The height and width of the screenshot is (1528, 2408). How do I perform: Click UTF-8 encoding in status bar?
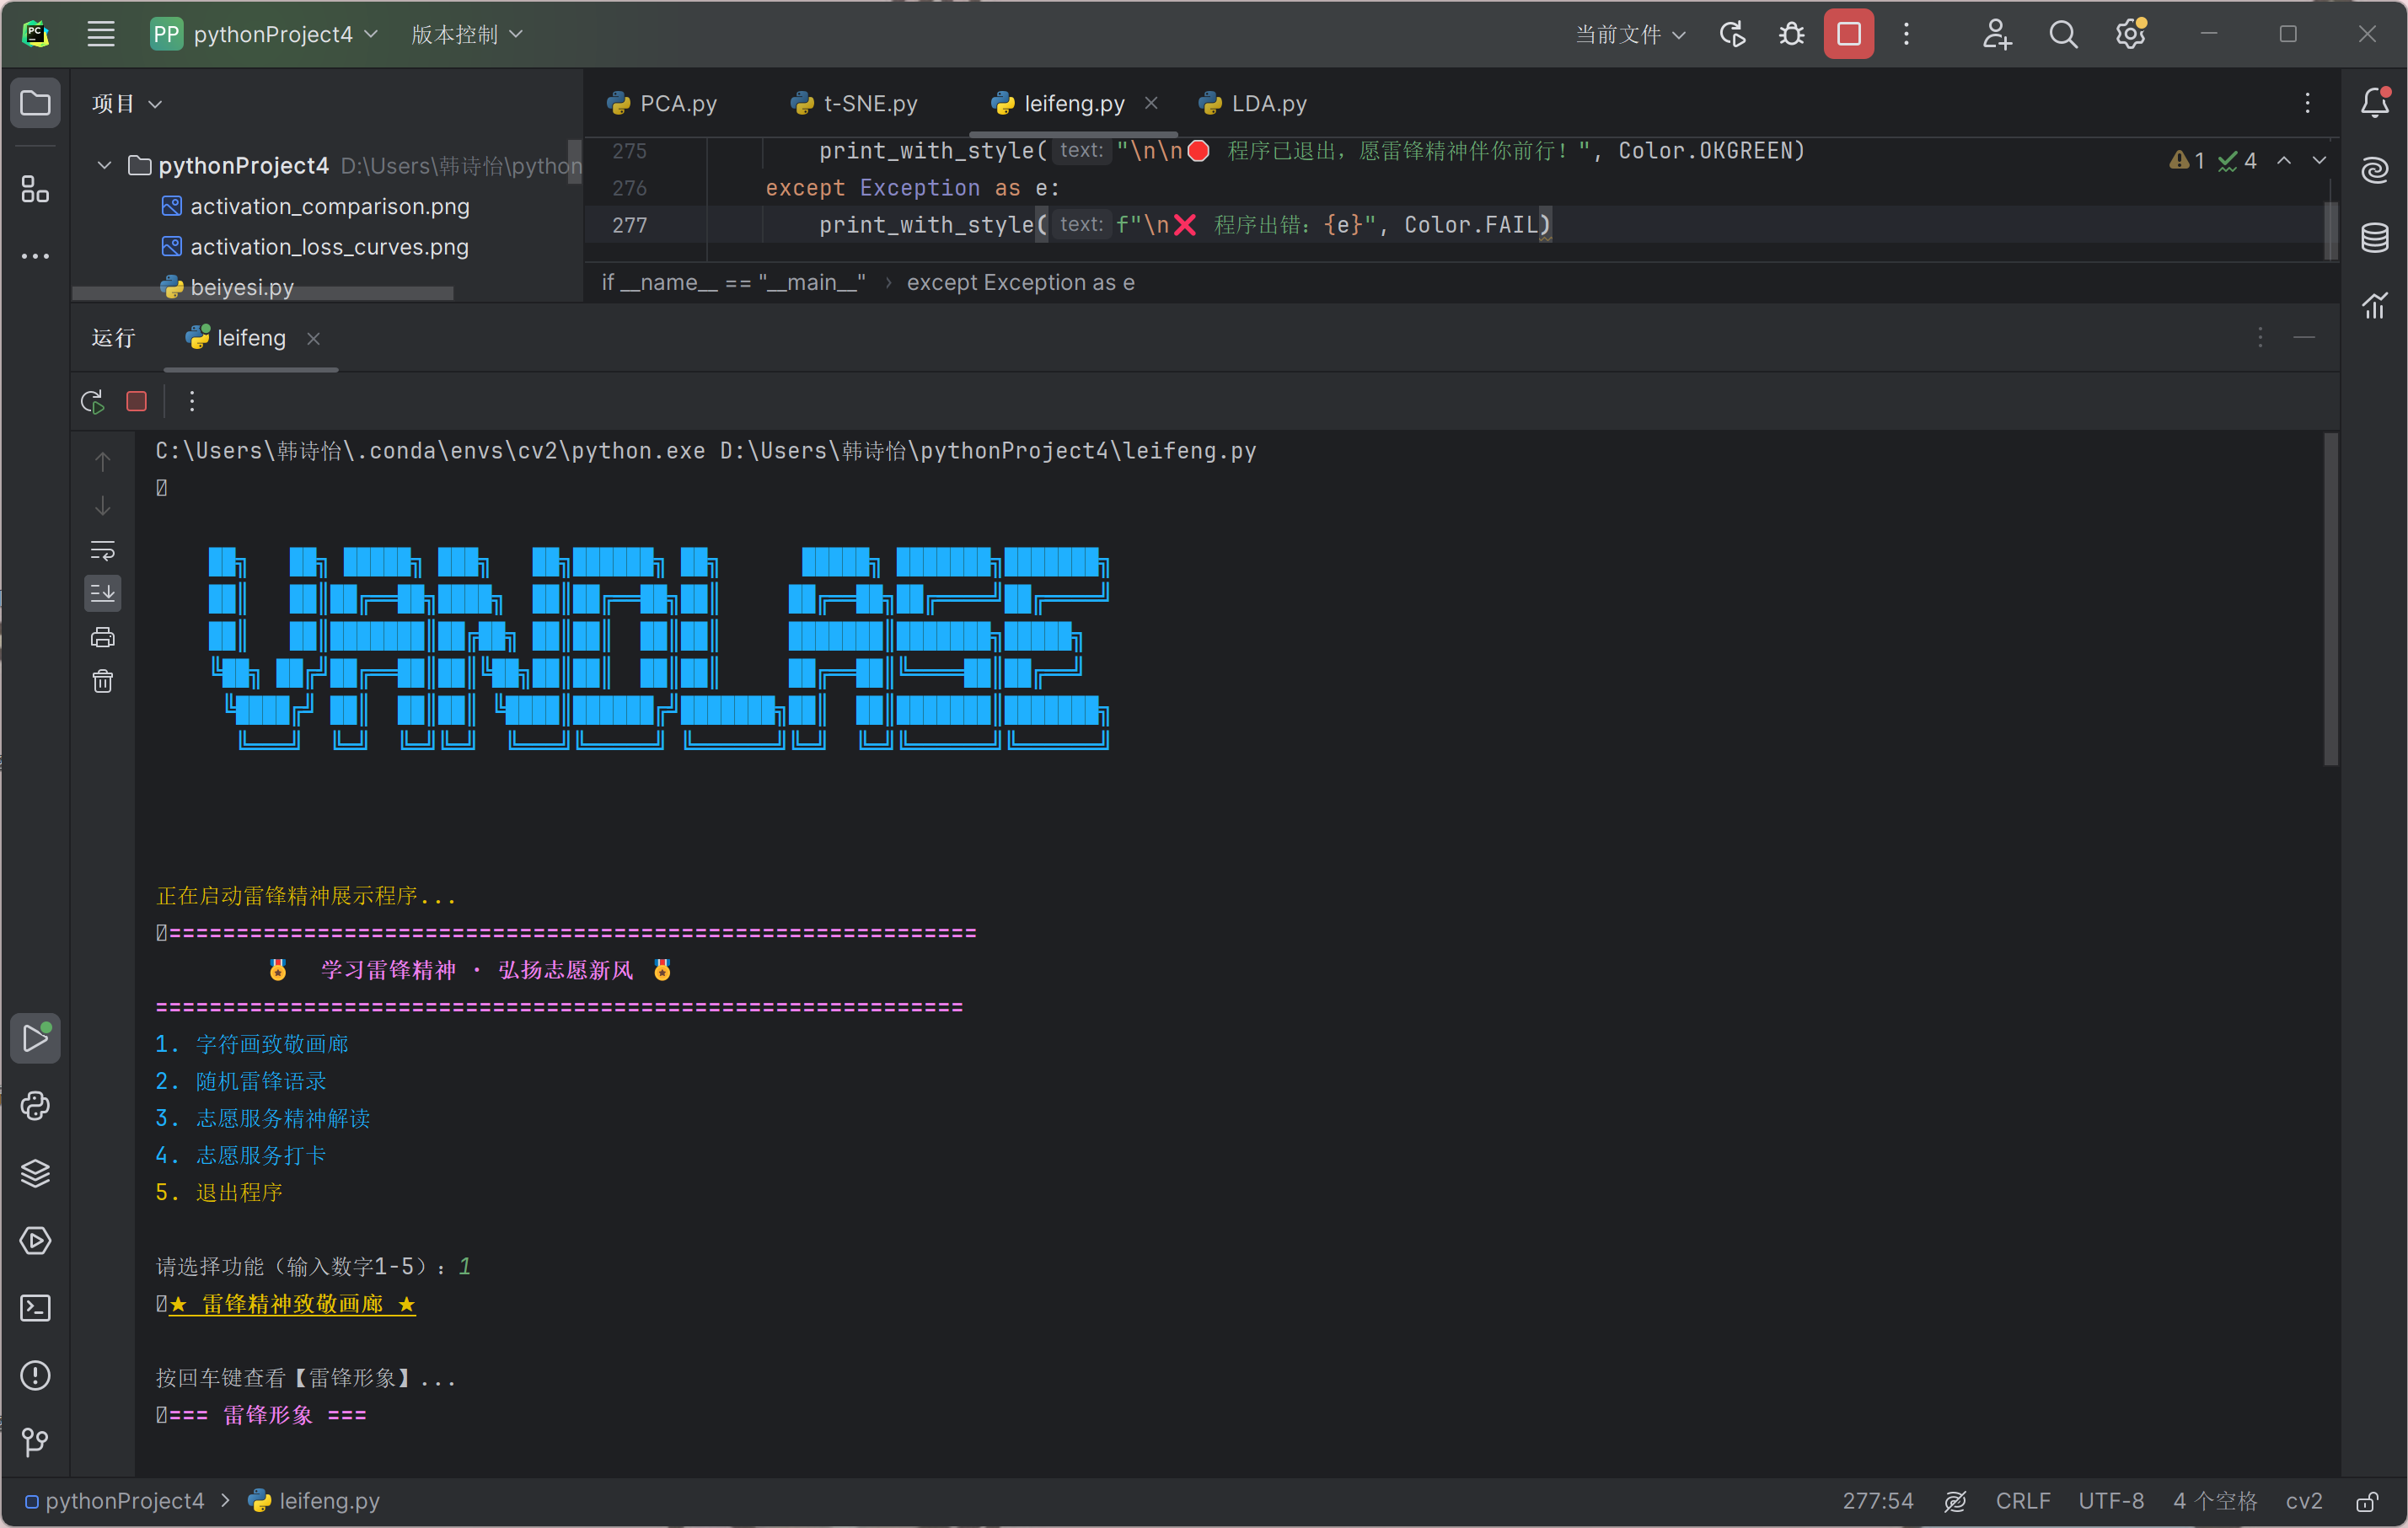coord(2110,1502)
